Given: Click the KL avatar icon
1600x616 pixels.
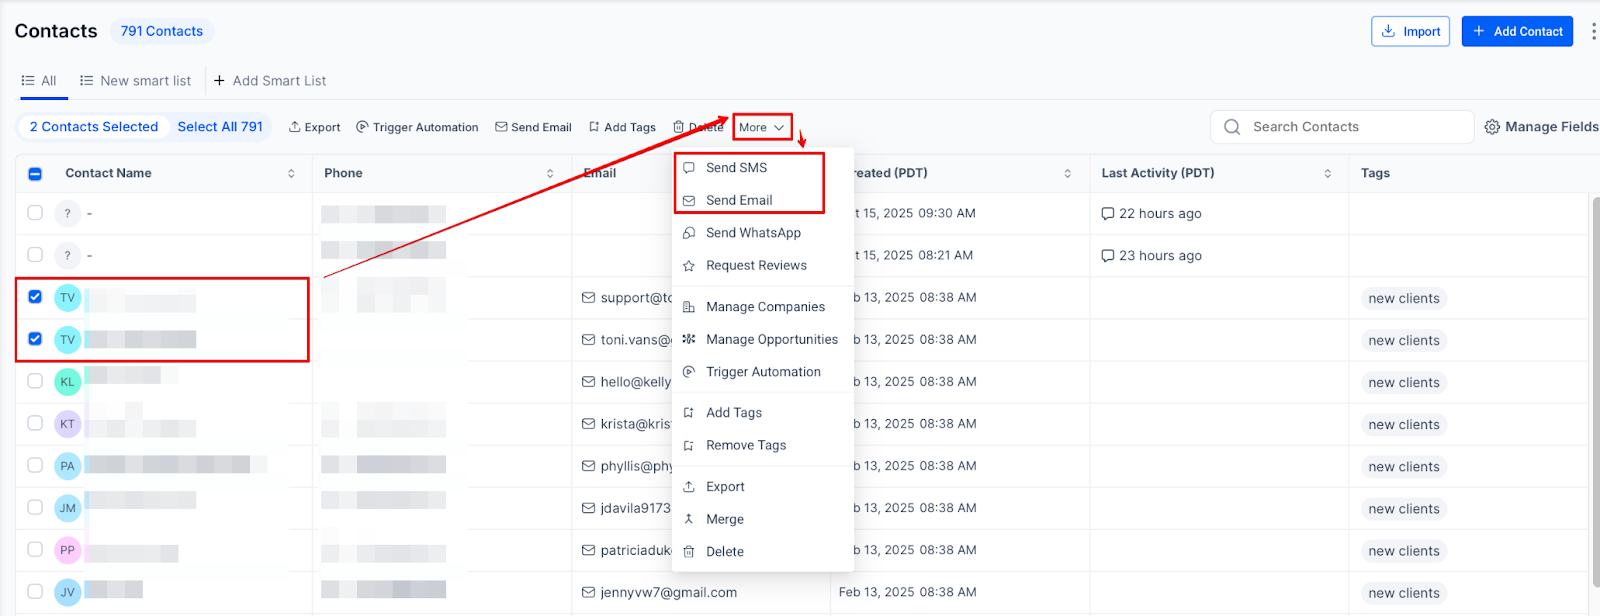Looking at the screenshot, I should (x=67, y=382).
